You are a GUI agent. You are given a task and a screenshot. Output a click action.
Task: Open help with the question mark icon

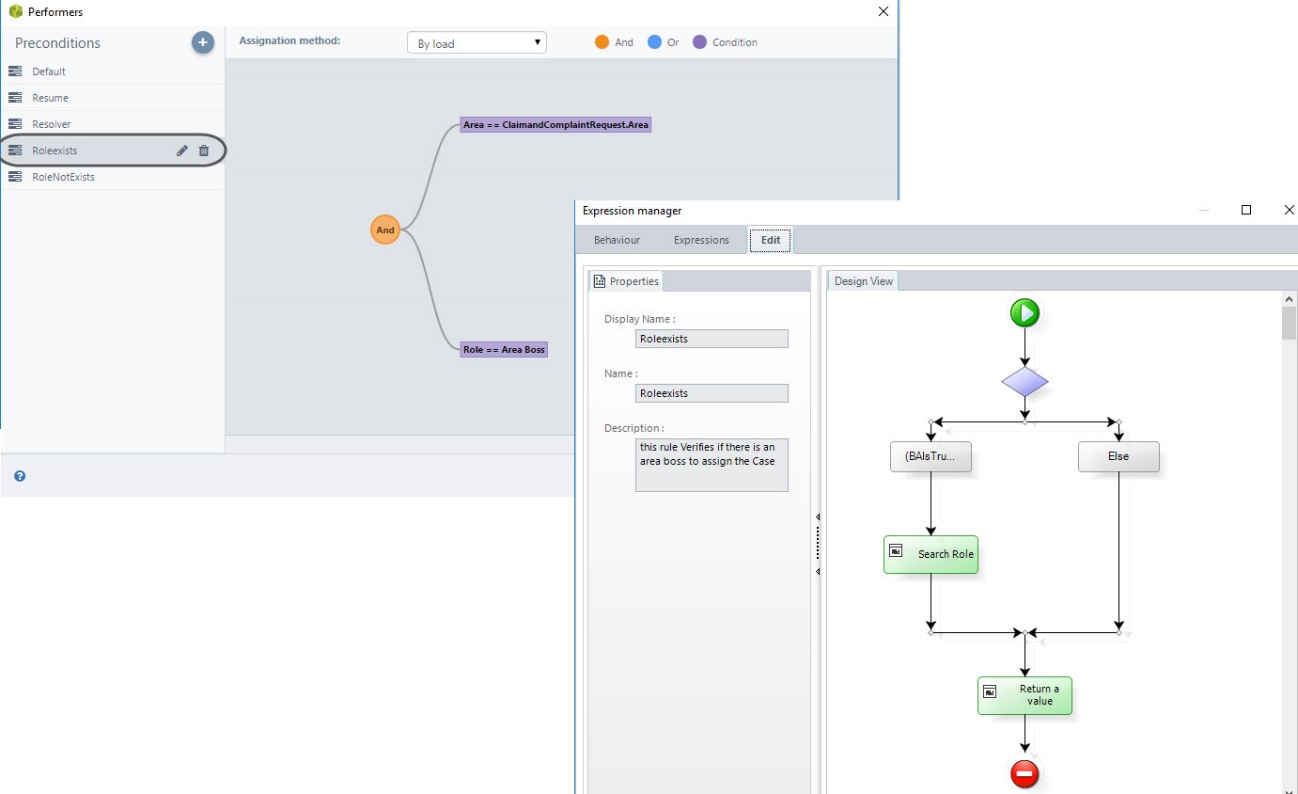[x=20, y=476]
